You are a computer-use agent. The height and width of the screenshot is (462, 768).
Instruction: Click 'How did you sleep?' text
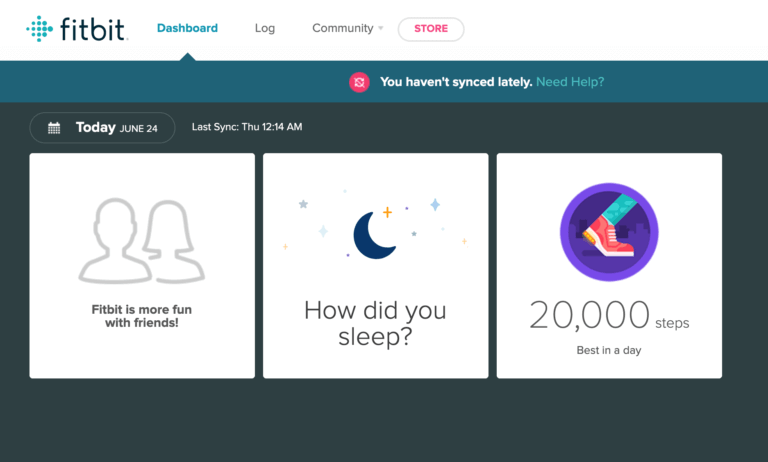point(375,323)
